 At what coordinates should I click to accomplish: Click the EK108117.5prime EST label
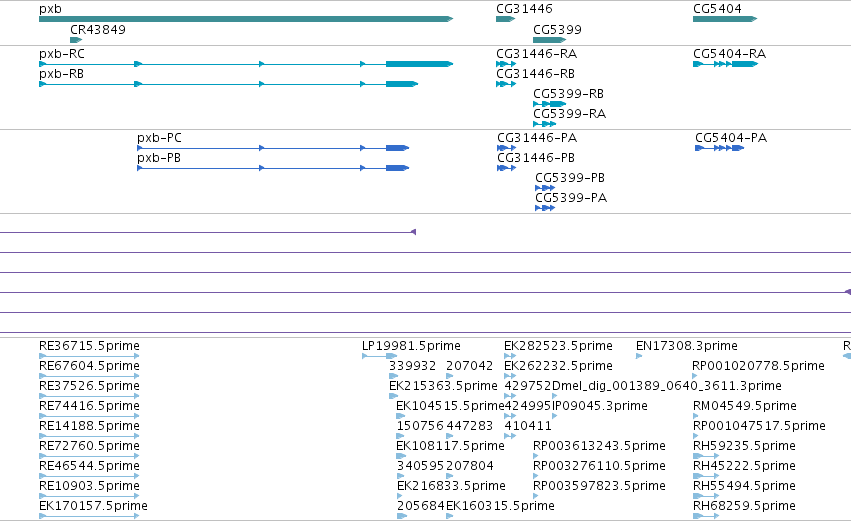pyautogui.click(x=450, y=446)
